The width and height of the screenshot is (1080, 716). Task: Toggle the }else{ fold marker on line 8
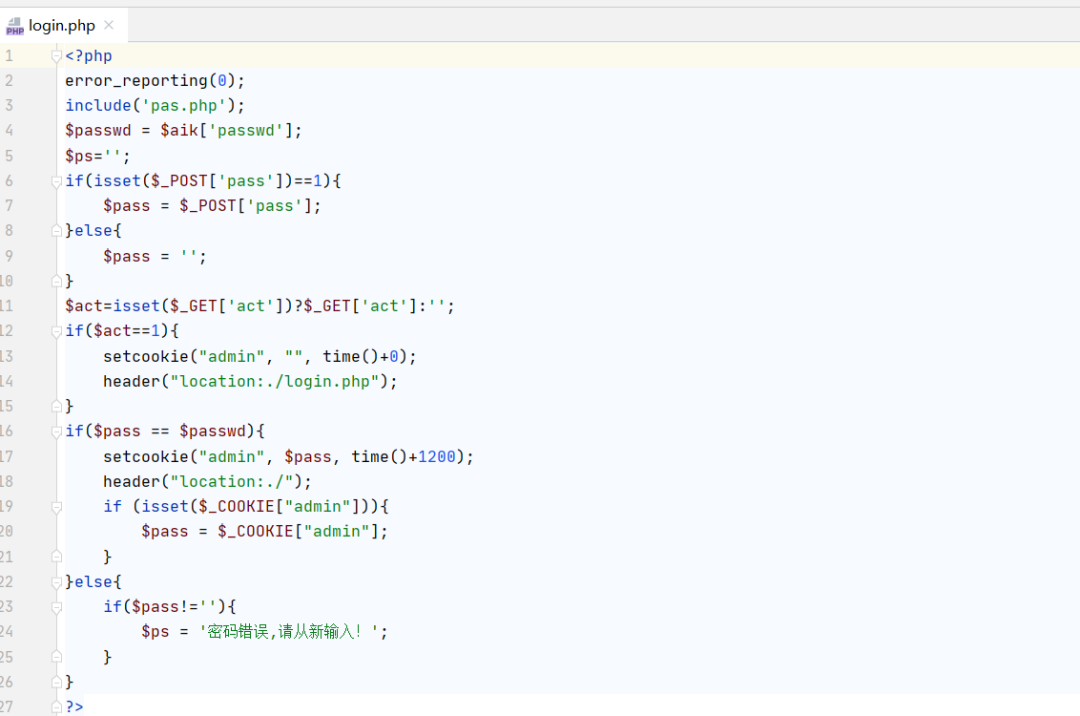click(x=56, y=231)
